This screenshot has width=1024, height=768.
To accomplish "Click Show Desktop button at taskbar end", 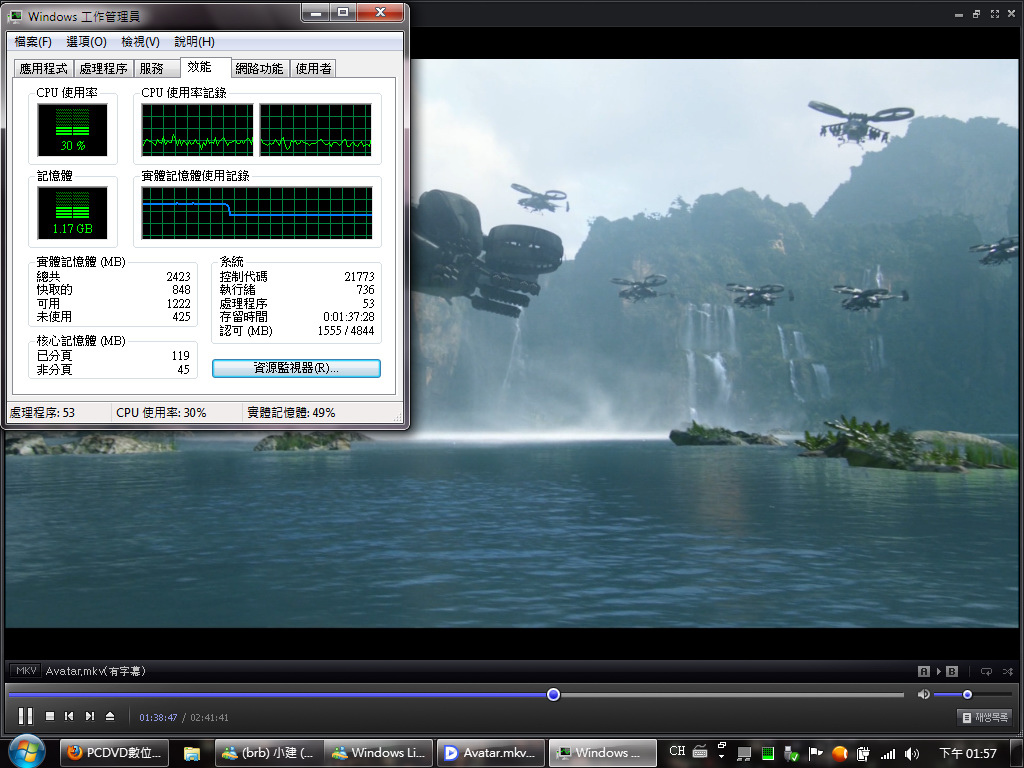I will click(1019, 753).
